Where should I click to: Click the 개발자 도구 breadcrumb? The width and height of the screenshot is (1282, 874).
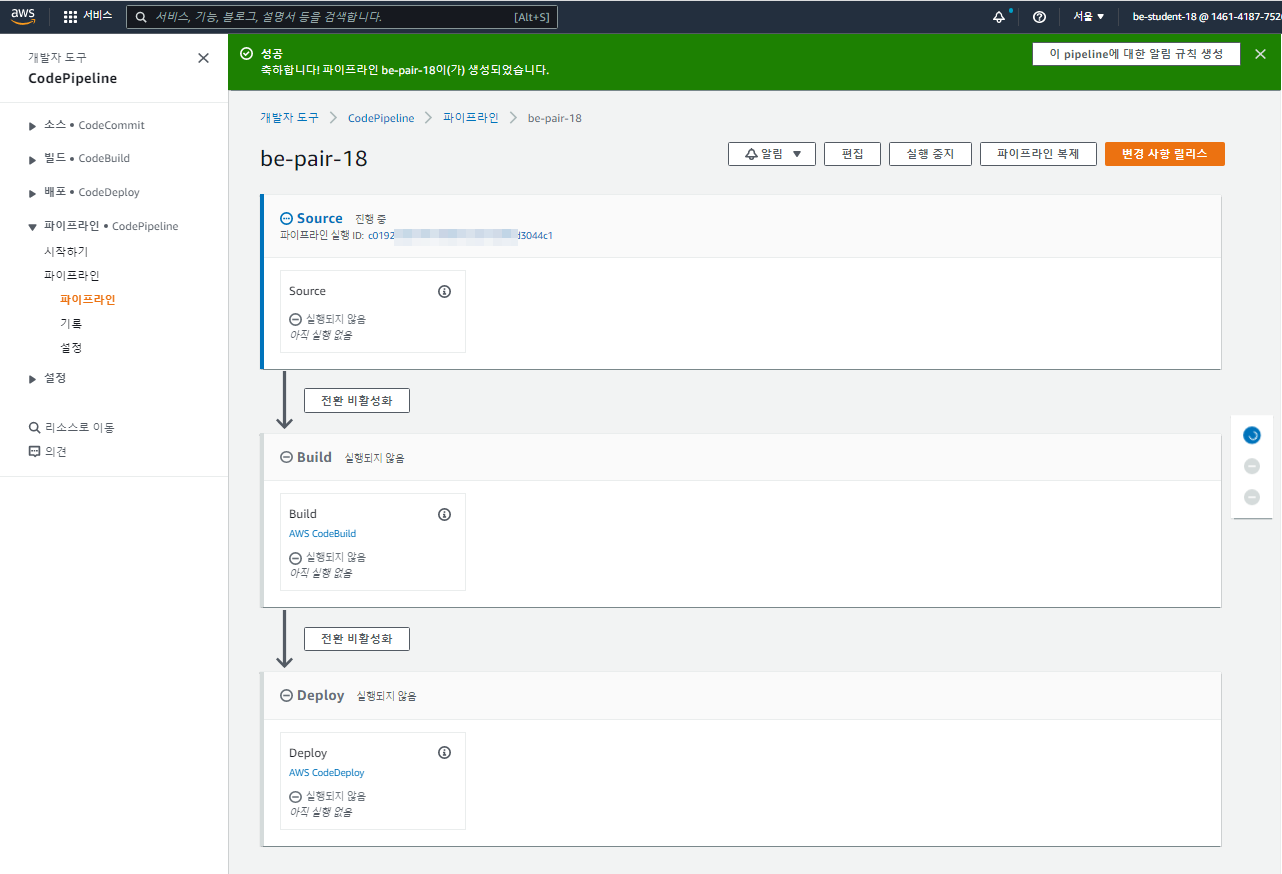[289, 117]
